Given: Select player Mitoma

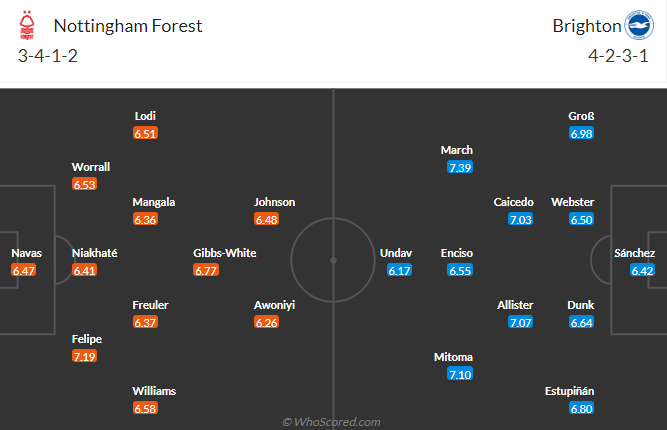Looking at the screenshot, I should click(x=453, y=357).
